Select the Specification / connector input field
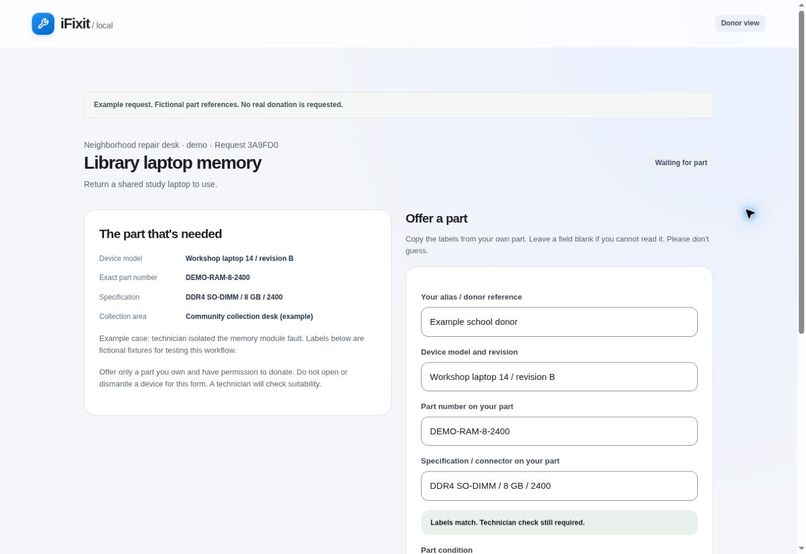 (559, 486)
